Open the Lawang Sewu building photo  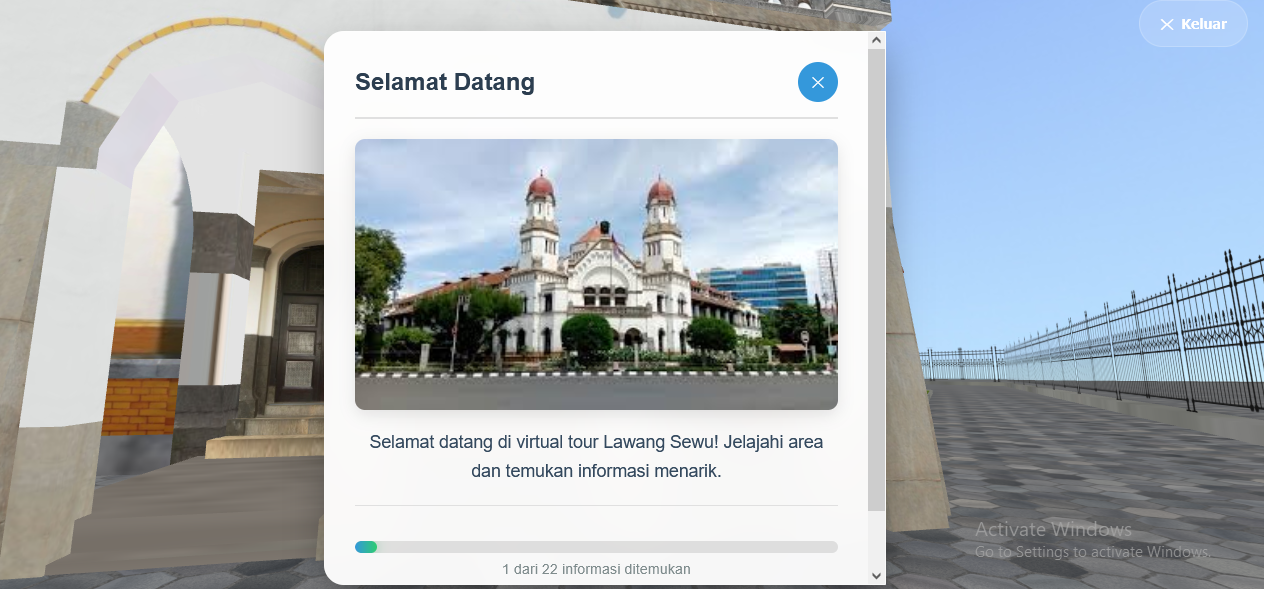pos(596,274)
